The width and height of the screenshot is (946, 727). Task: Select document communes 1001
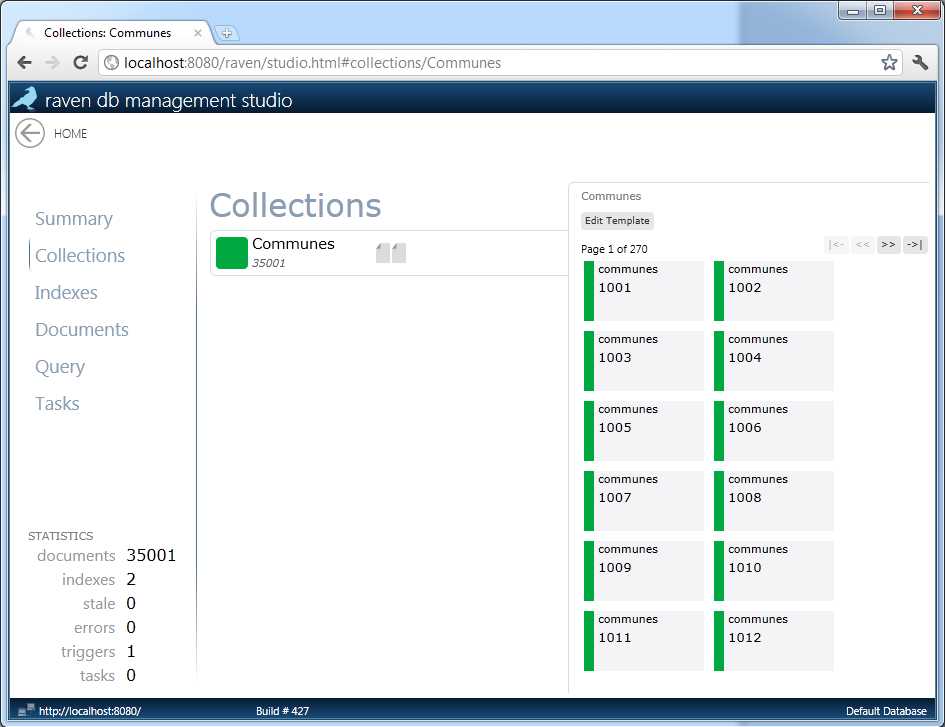click(643, 290)
